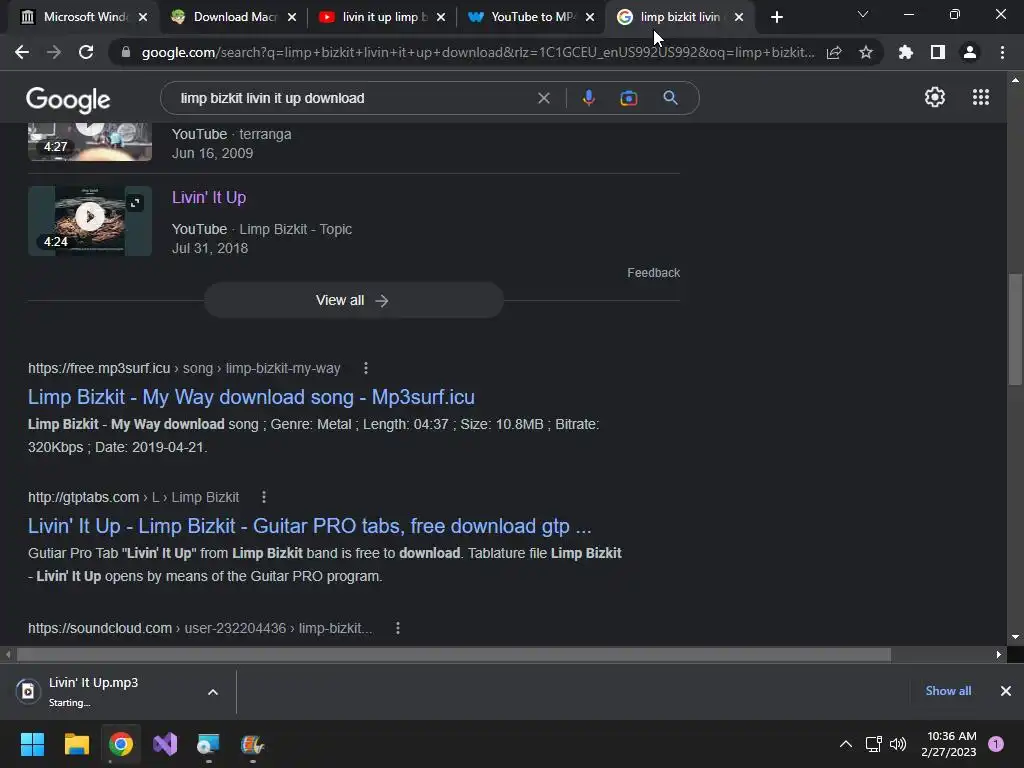Open Livin' It Up video link
Image resolution: width=1024 pixels, height=768 pixels.
[x=209, y=197]
